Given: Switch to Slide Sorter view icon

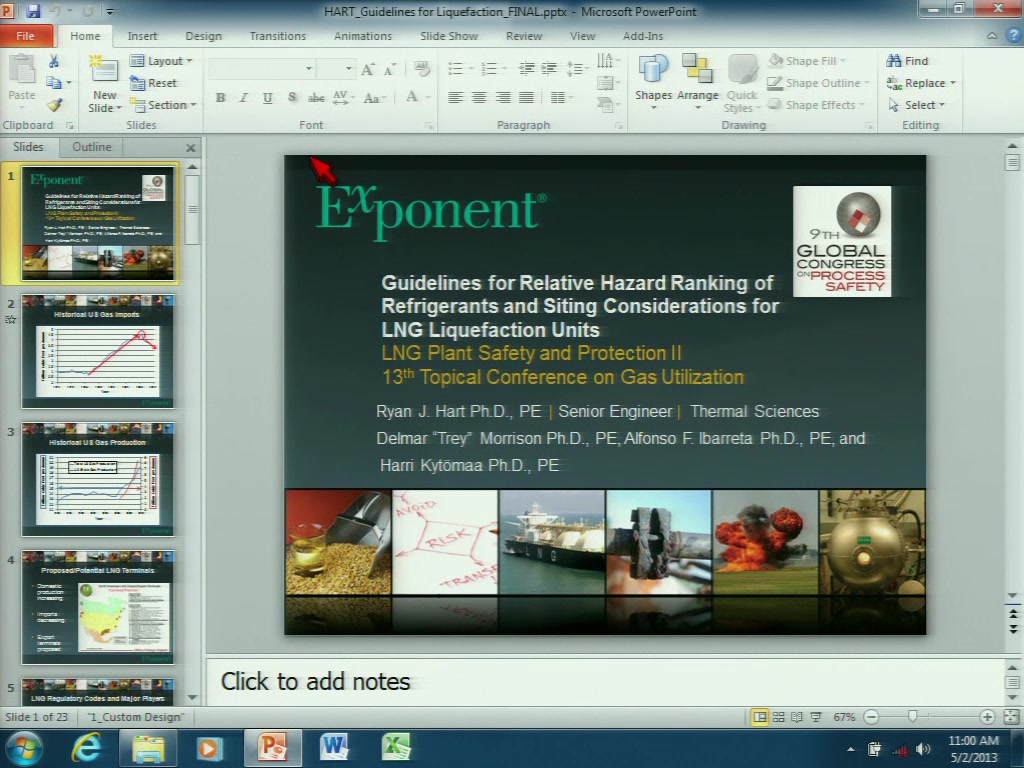Looking at the screenshot, I should tap(778, 717).
